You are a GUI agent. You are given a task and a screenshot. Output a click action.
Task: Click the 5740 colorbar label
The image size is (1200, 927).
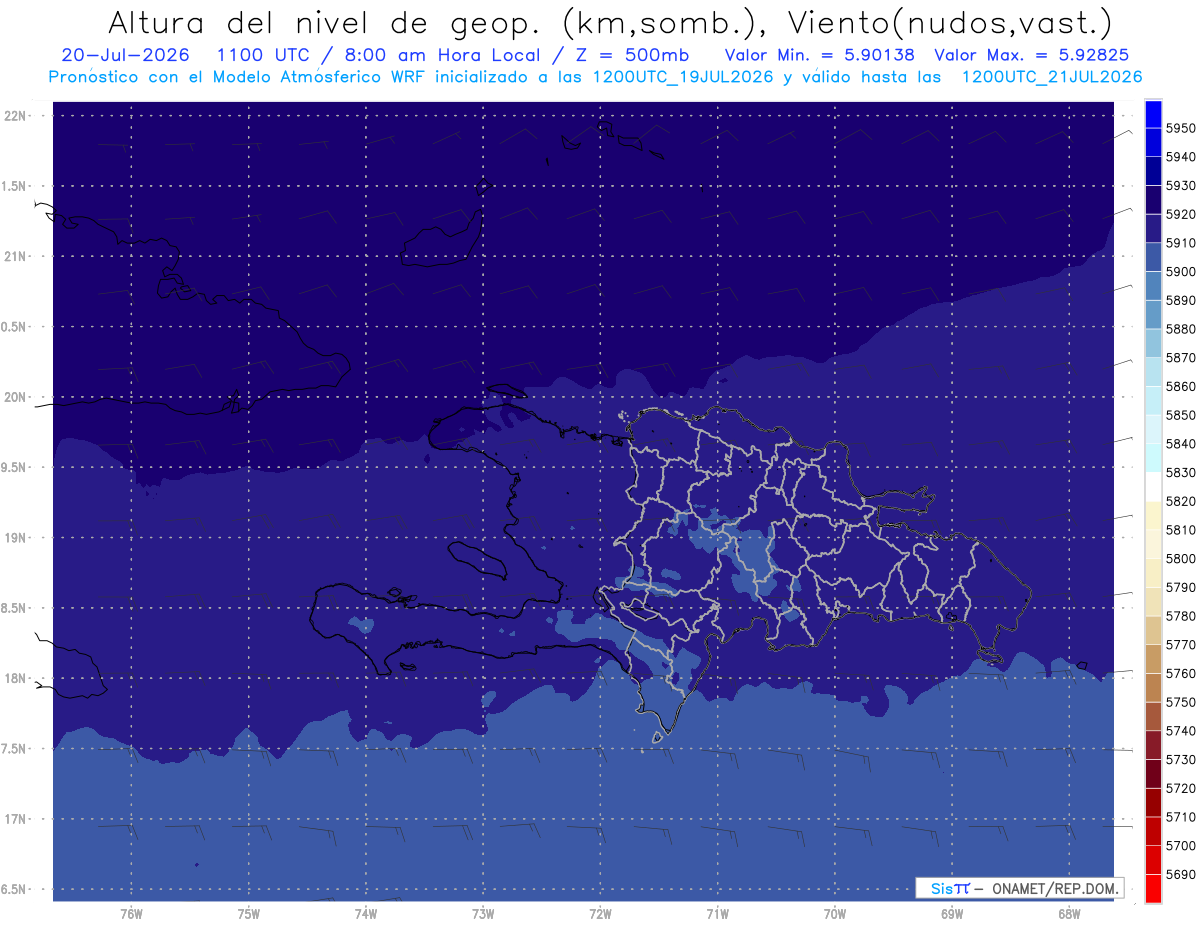(1180, 731)
